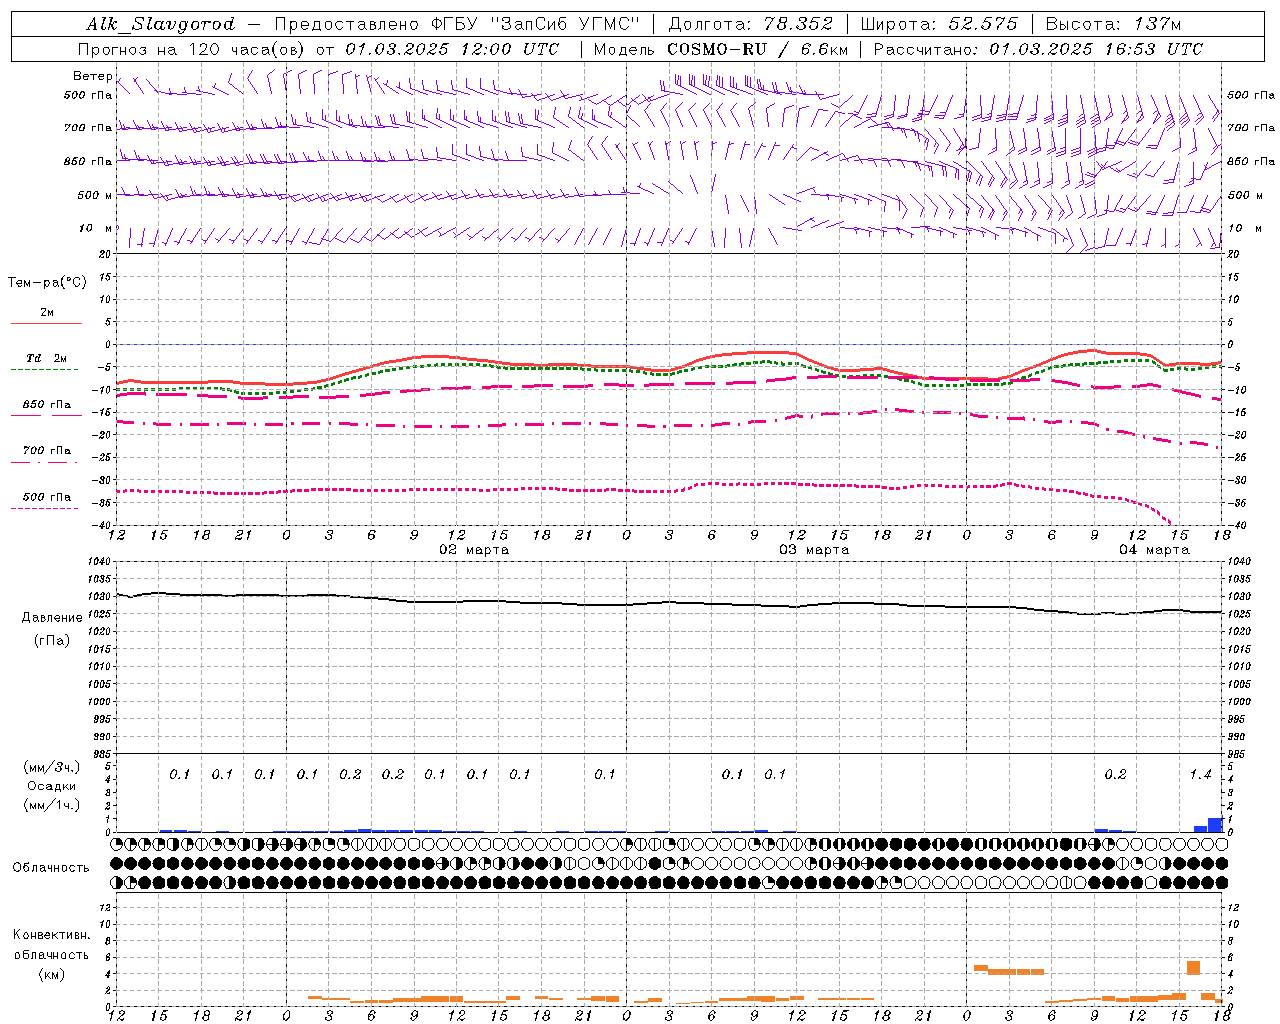
Task: Click the 10 м wind level label on the left
Action: pyautogui.click(x=96, y=228)
